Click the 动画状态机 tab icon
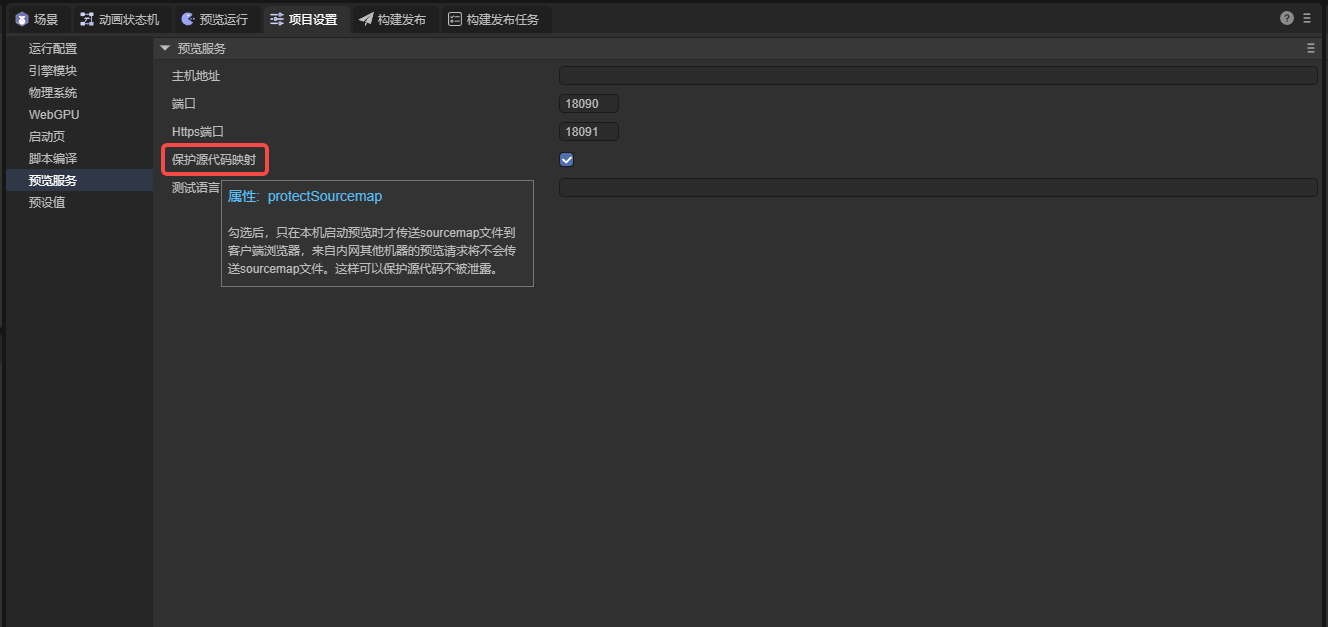The width and height of the screenshot is (1328, 627). 87,19
